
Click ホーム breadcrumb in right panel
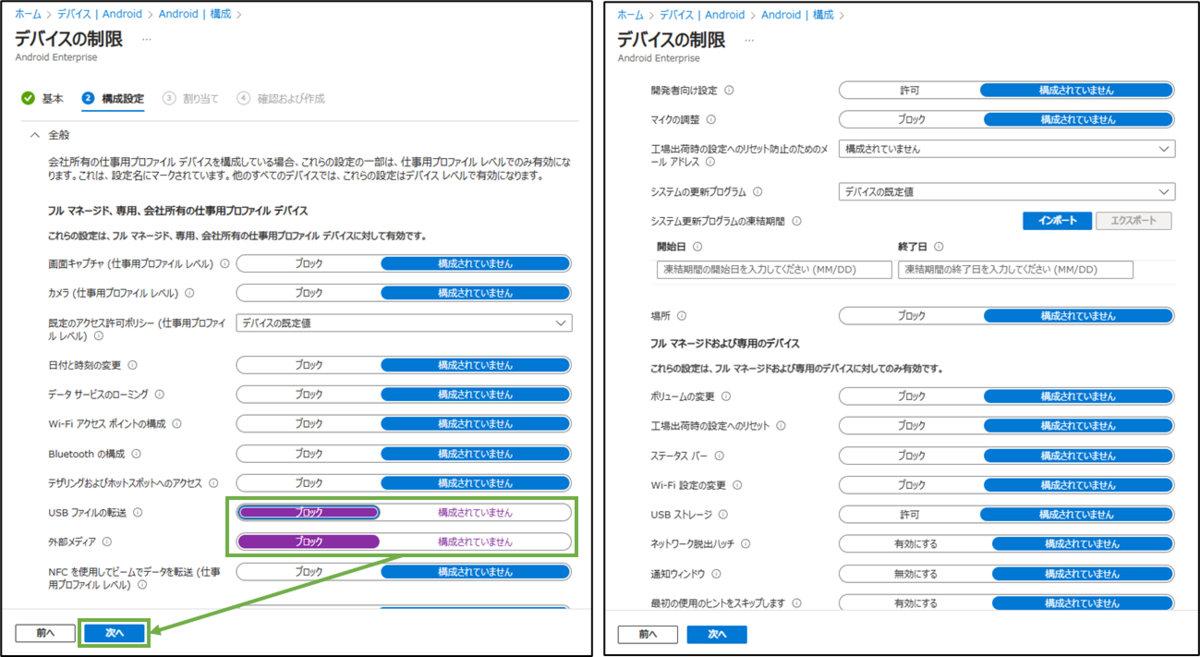[630, 14]
